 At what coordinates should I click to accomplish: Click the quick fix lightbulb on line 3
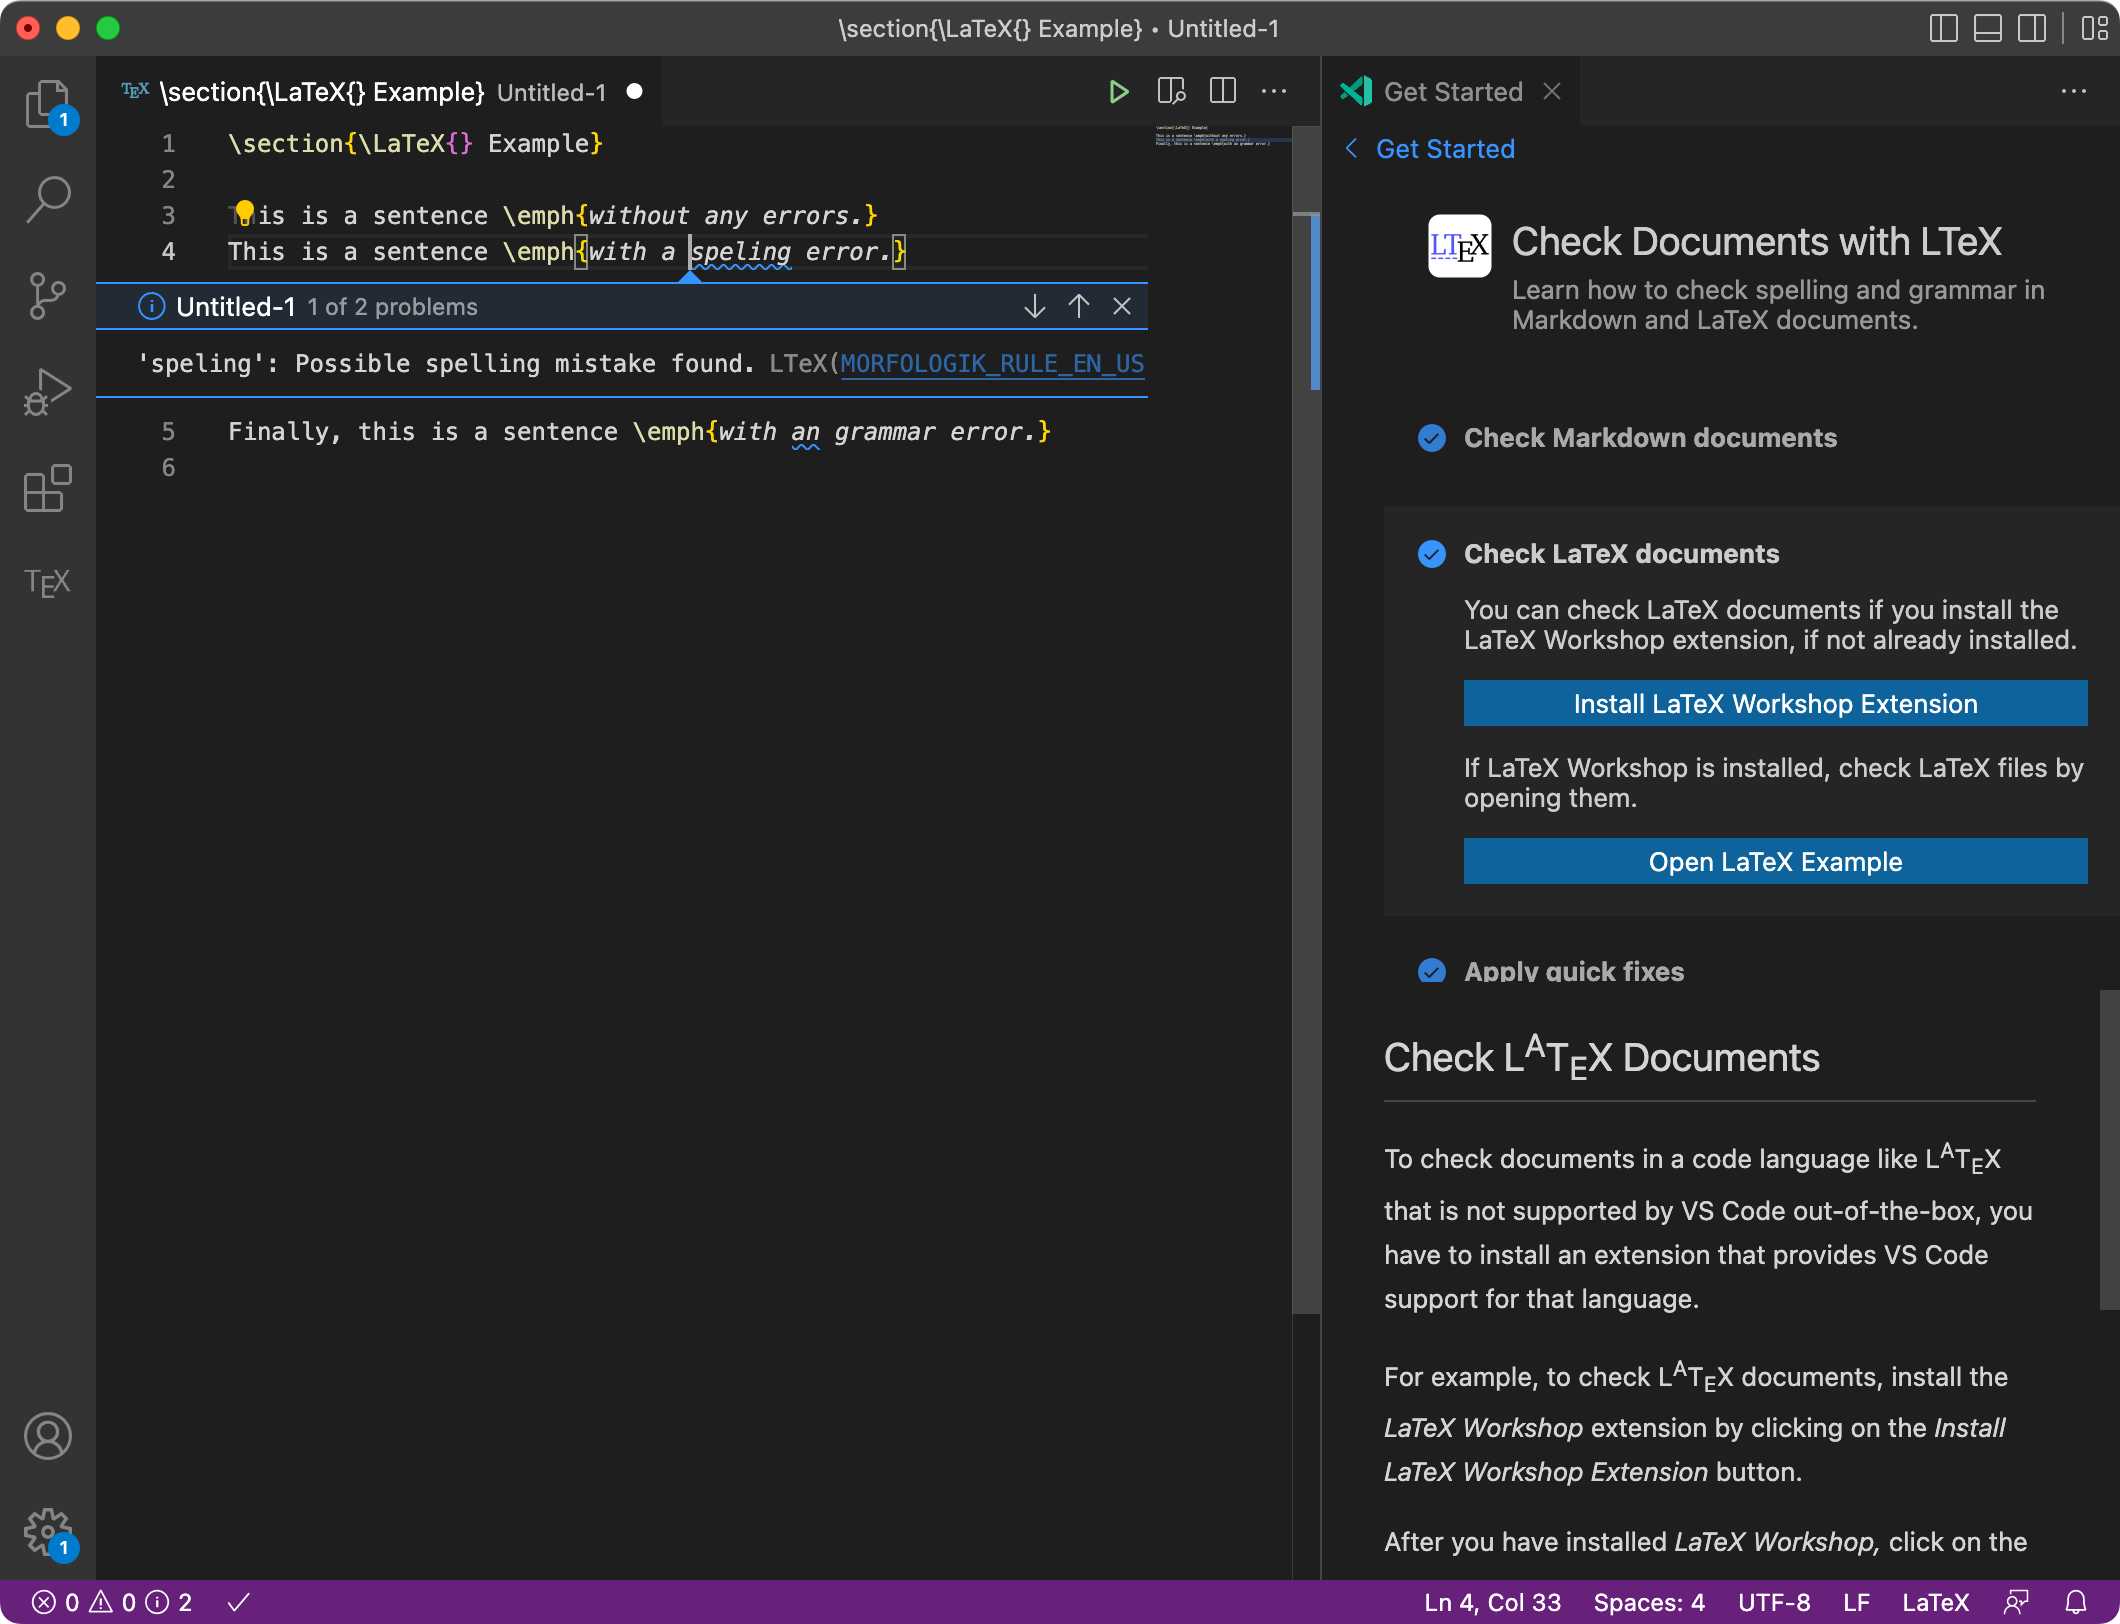[243, 213]
